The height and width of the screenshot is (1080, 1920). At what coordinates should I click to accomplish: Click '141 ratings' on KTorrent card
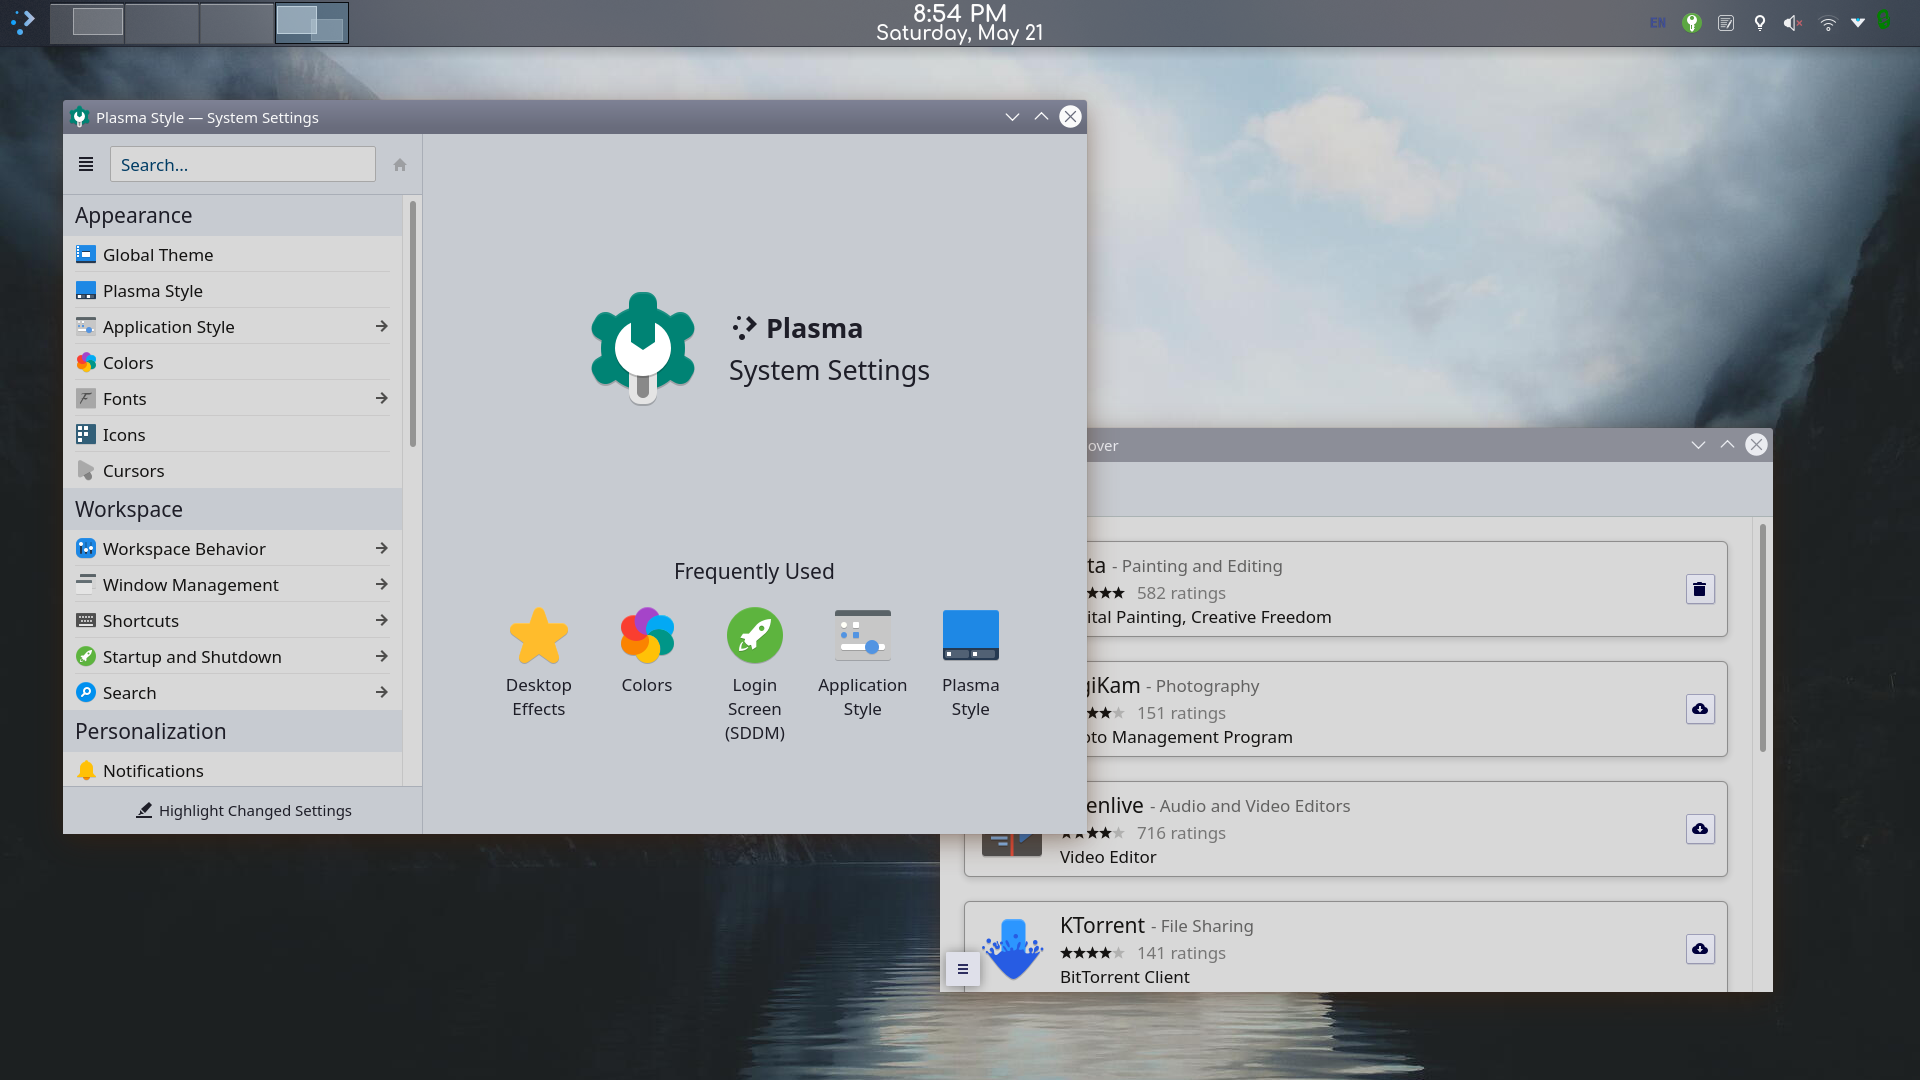[1181, 954]
